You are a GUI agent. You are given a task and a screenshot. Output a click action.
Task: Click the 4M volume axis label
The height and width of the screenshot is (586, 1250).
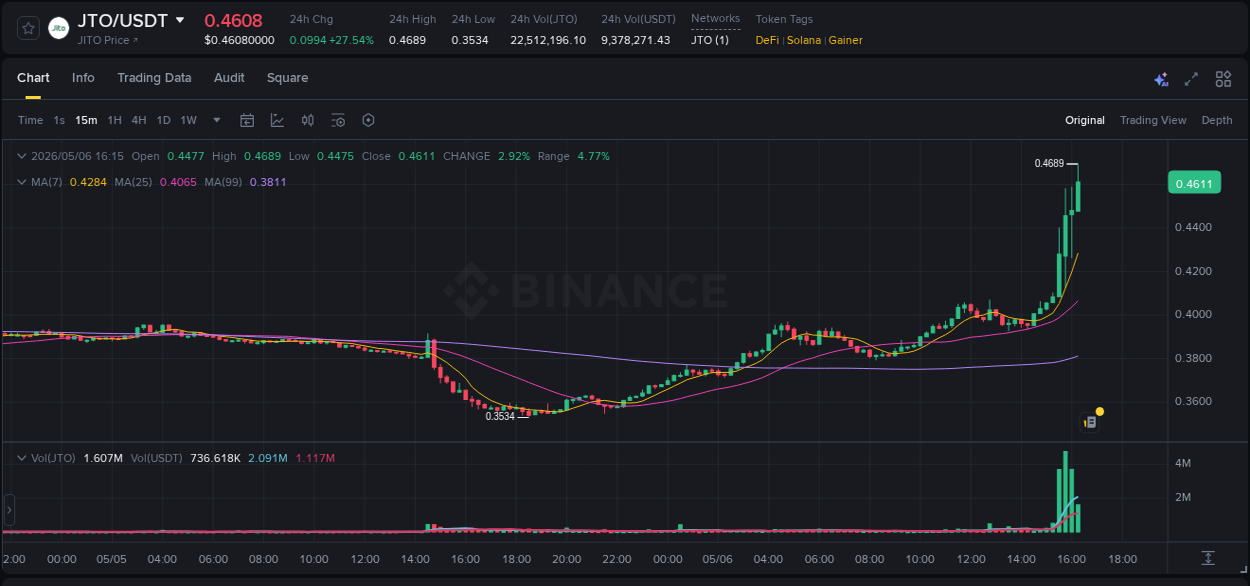pos(1183,463)
